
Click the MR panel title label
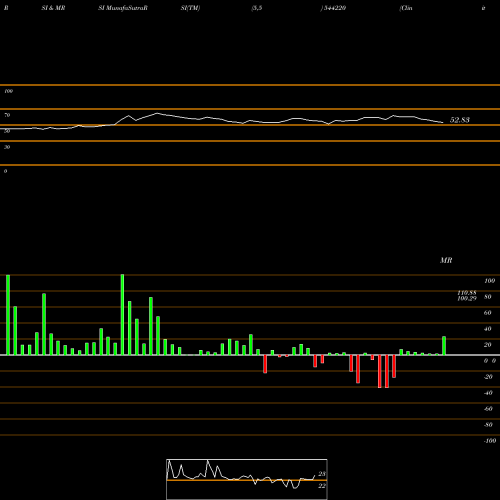[446, 260]
